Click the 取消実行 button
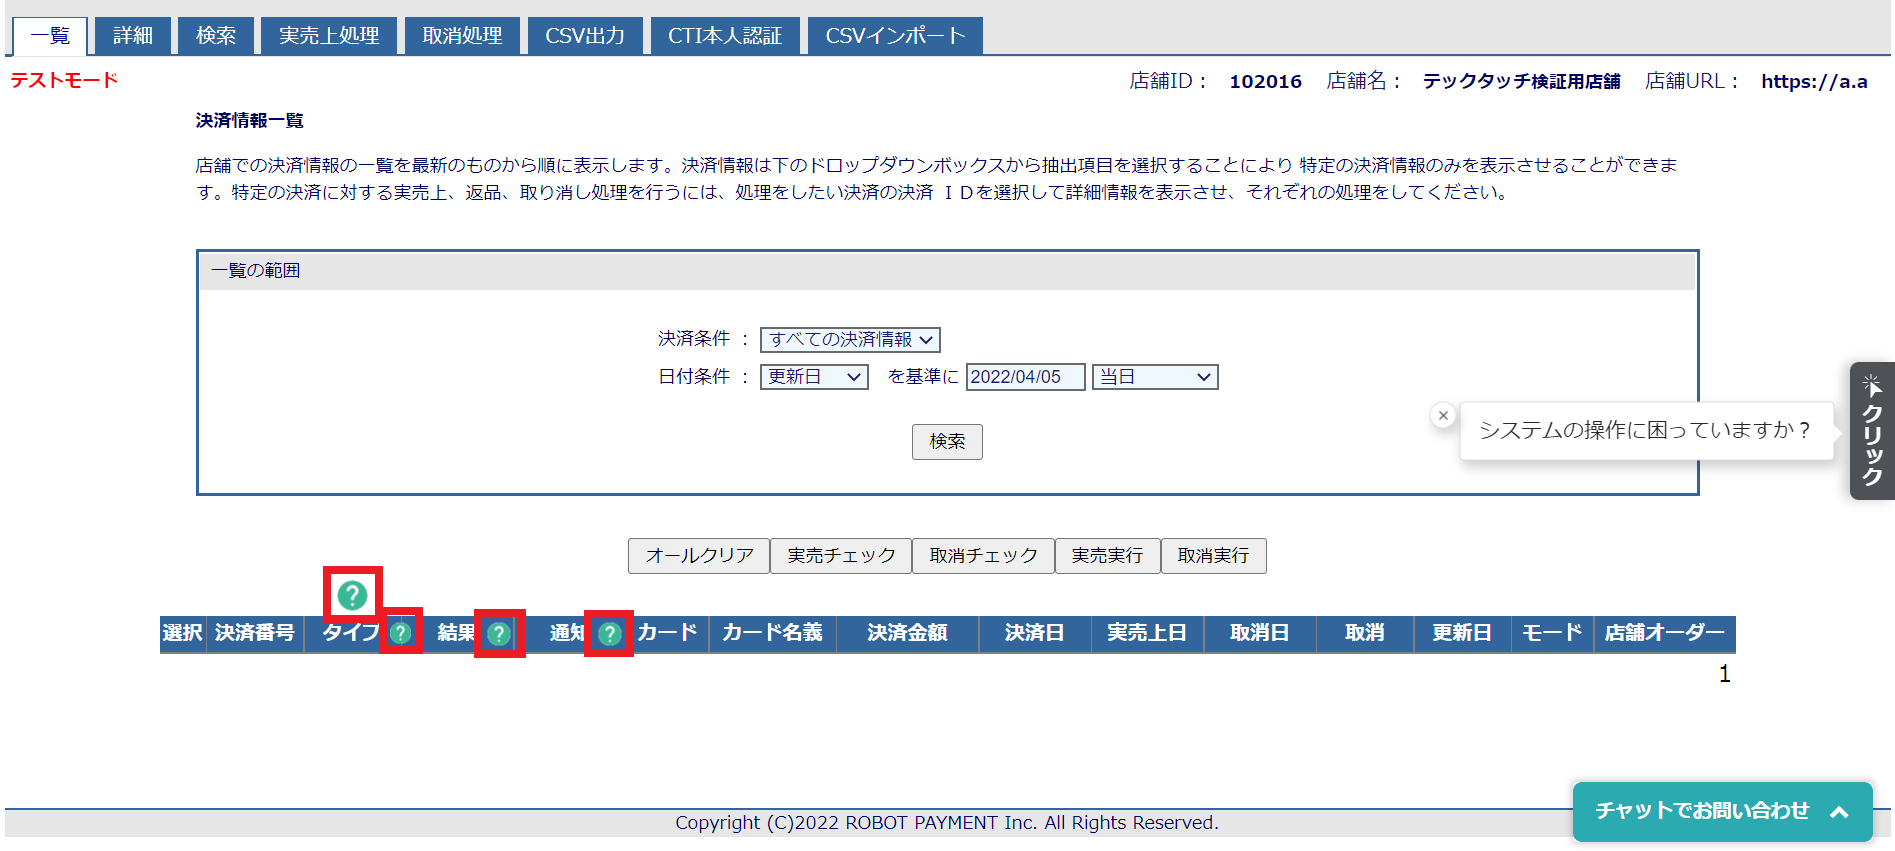 (x=1212, y=556)
